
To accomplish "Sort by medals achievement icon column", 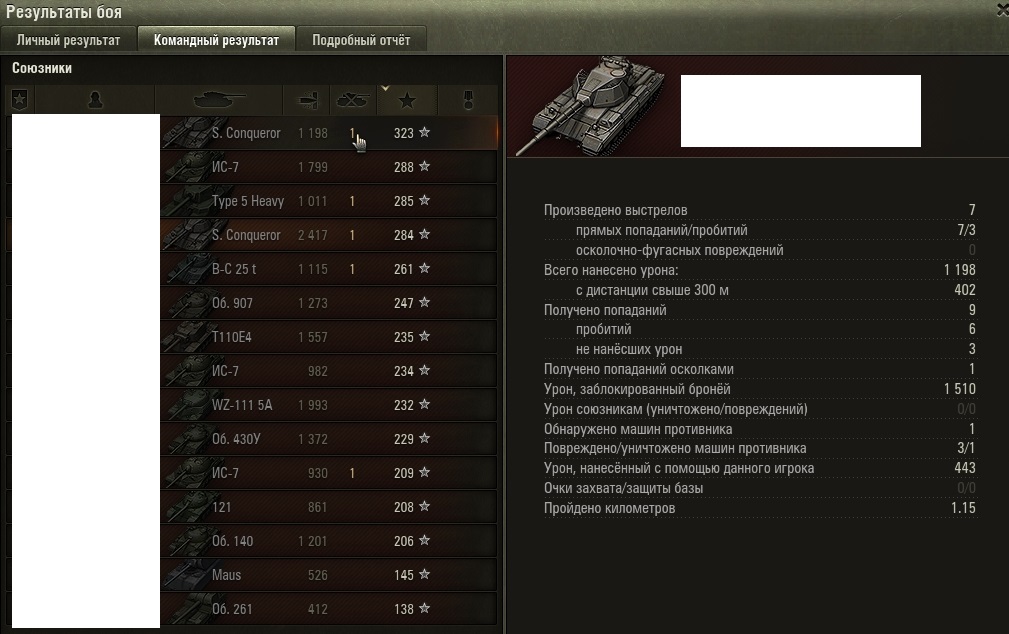I will coord(468,100).
